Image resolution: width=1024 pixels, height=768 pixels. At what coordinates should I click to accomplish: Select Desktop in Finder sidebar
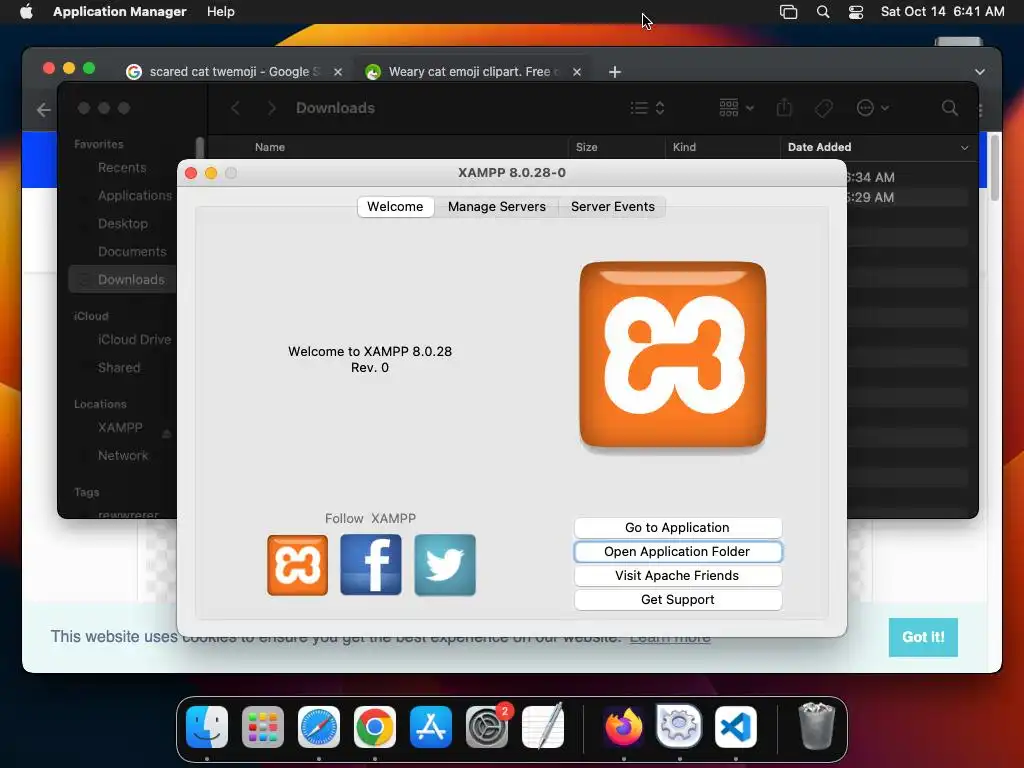[121, 224]
